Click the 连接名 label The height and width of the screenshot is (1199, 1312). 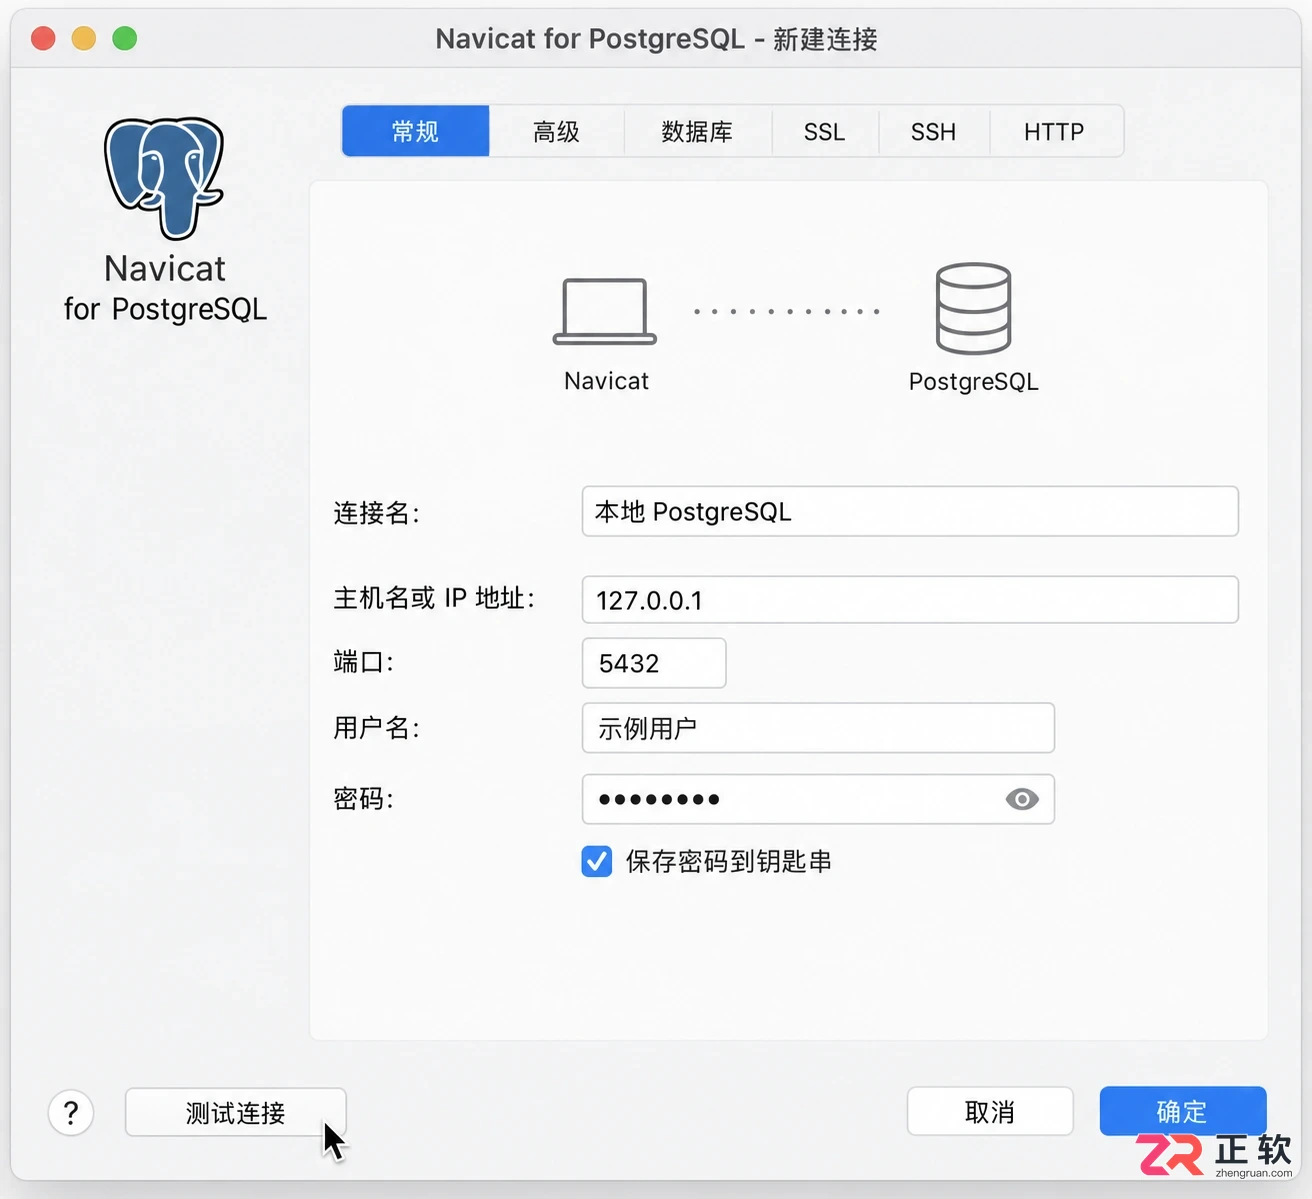coord(377,513)
